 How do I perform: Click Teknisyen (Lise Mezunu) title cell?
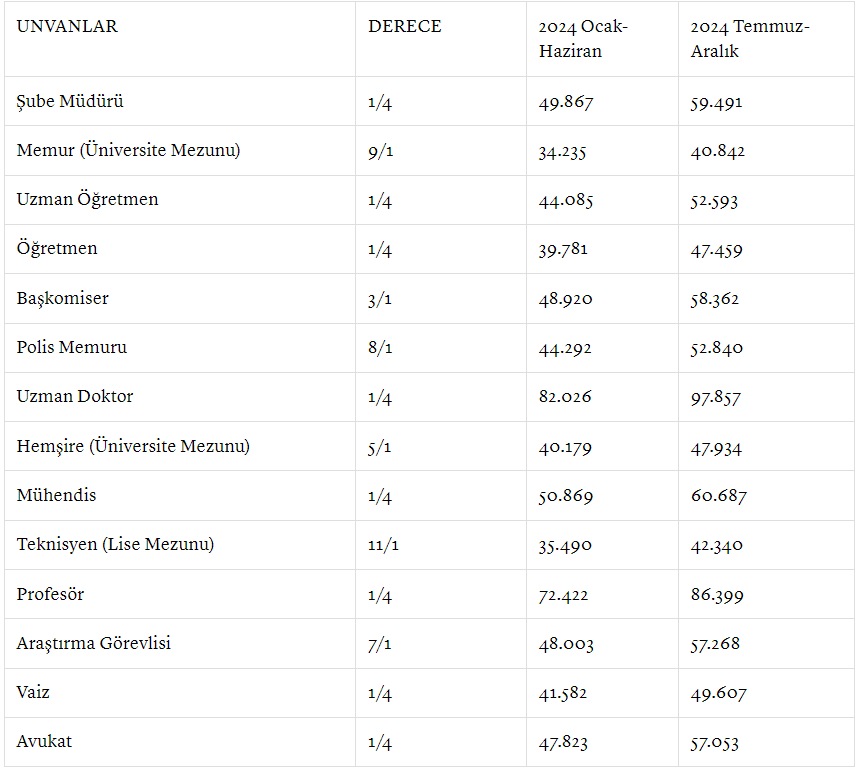[115, 544]
